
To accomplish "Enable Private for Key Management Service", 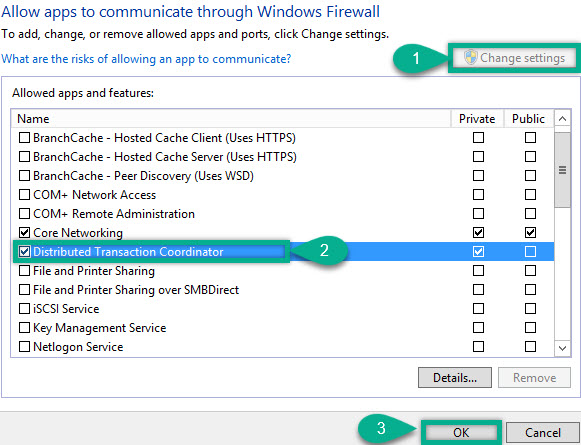I will tap(478, 328).
